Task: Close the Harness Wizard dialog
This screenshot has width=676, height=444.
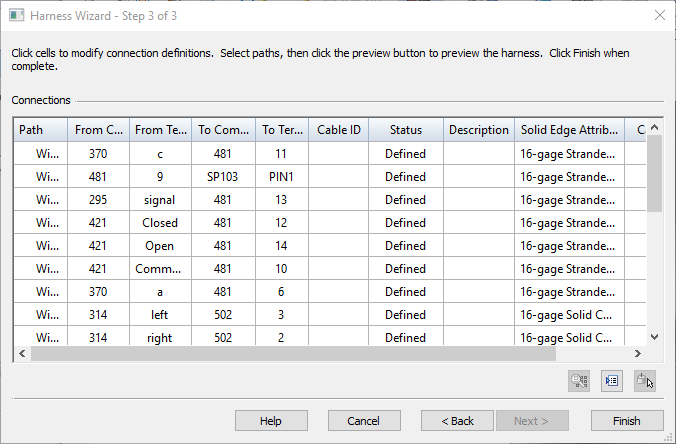Action: tap(659, 15)
